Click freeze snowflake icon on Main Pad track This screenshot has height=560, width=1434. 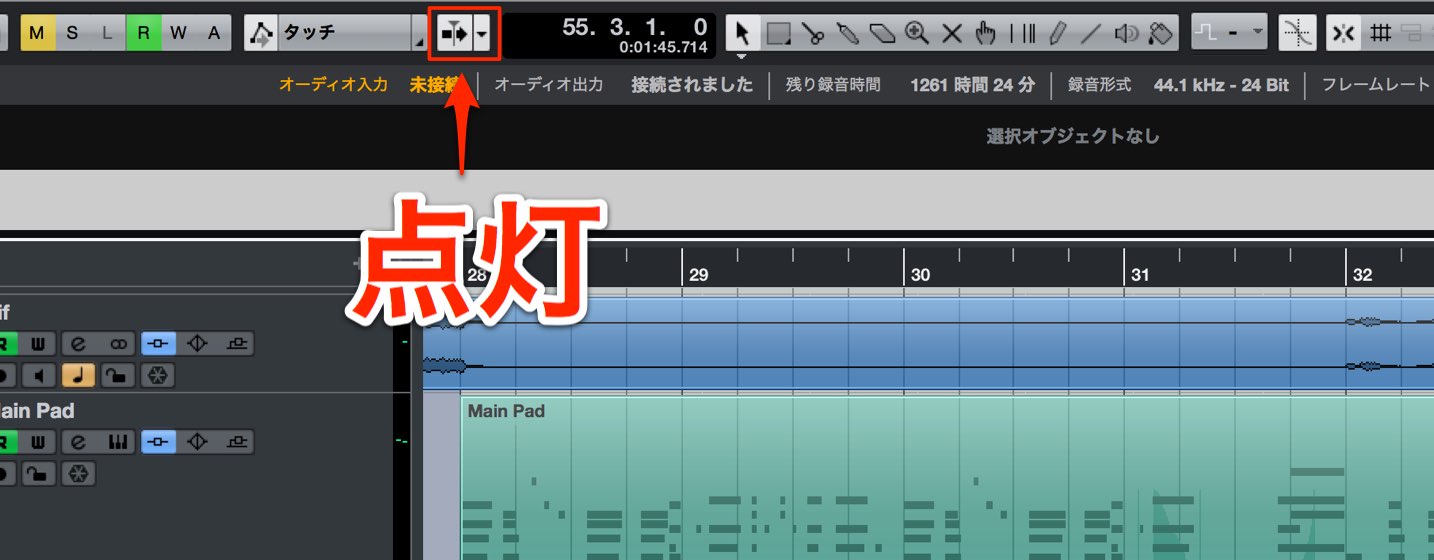(x=78, y=473)
